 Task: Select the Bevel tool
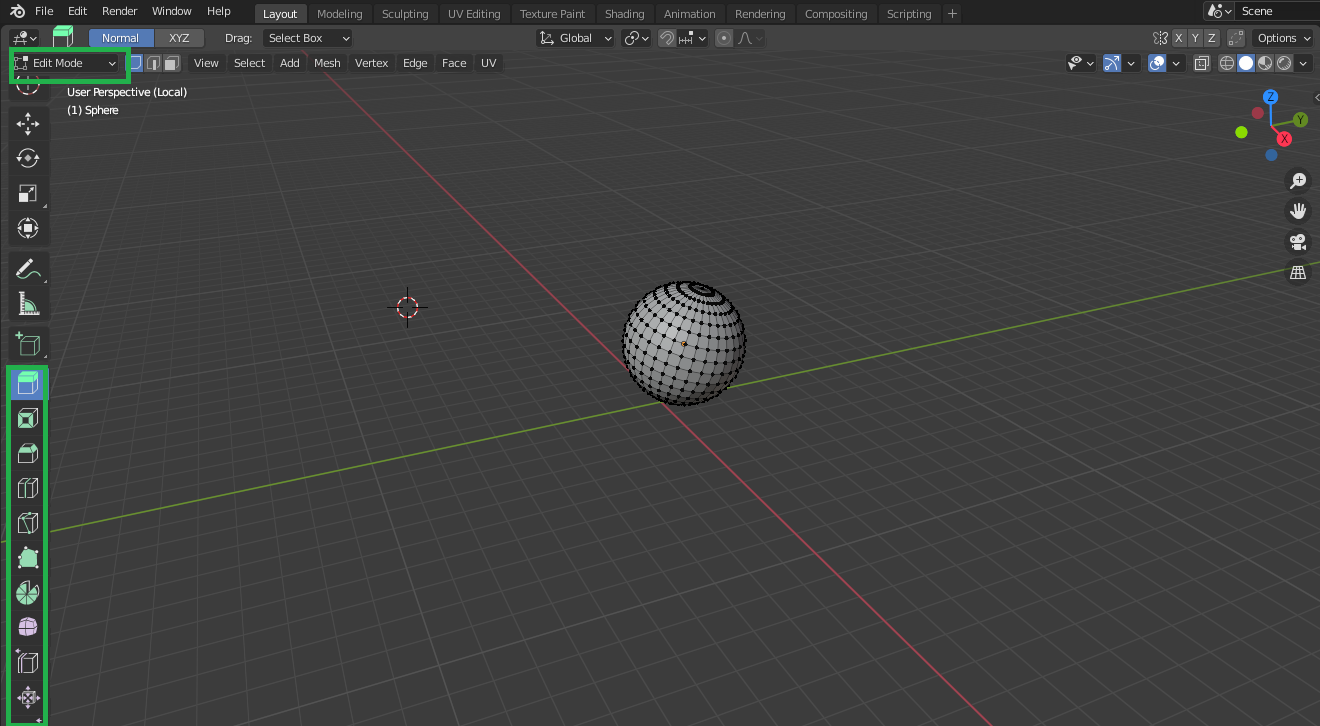coord(28,453)
